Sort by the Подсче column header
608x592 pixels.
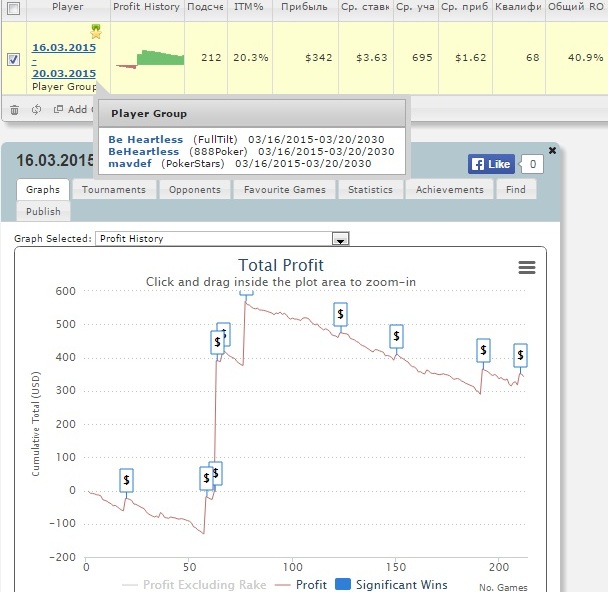click(x=205, y=7)
